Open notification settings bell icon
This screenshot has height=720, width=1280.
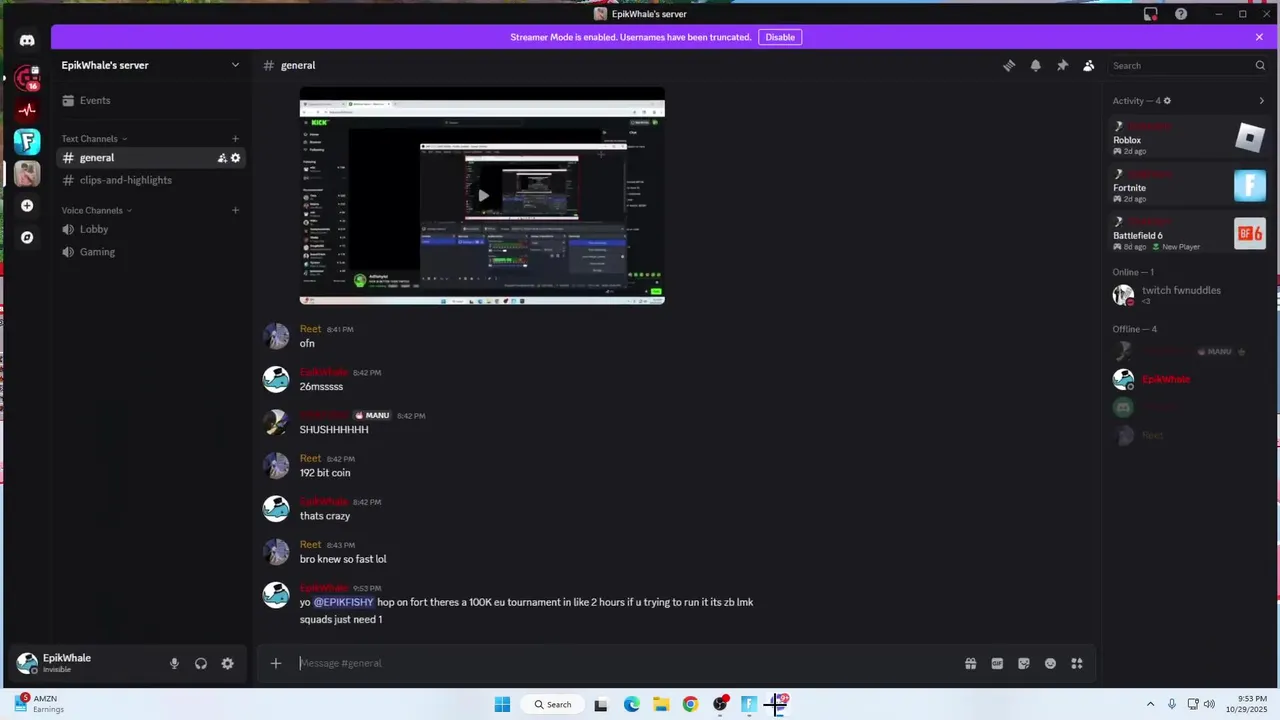coord(1036,65)
